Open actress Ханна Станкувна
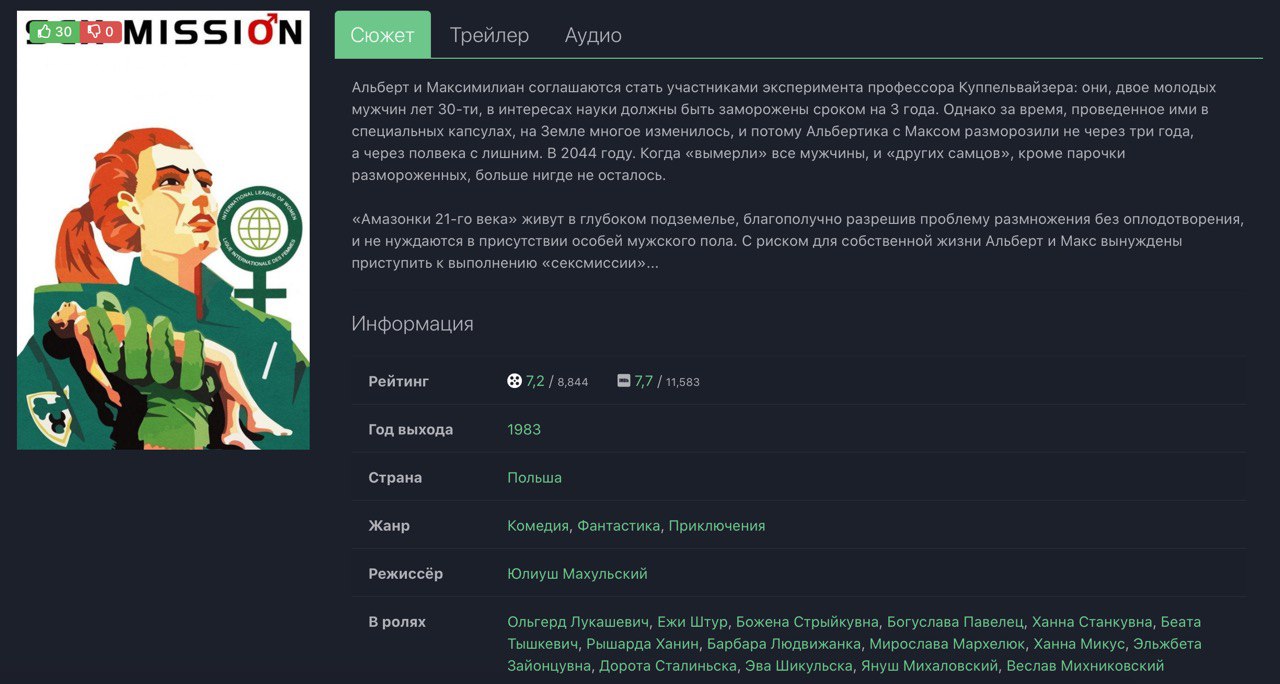This screenshot has width=1280, height=684. (x=1092, y=622)
